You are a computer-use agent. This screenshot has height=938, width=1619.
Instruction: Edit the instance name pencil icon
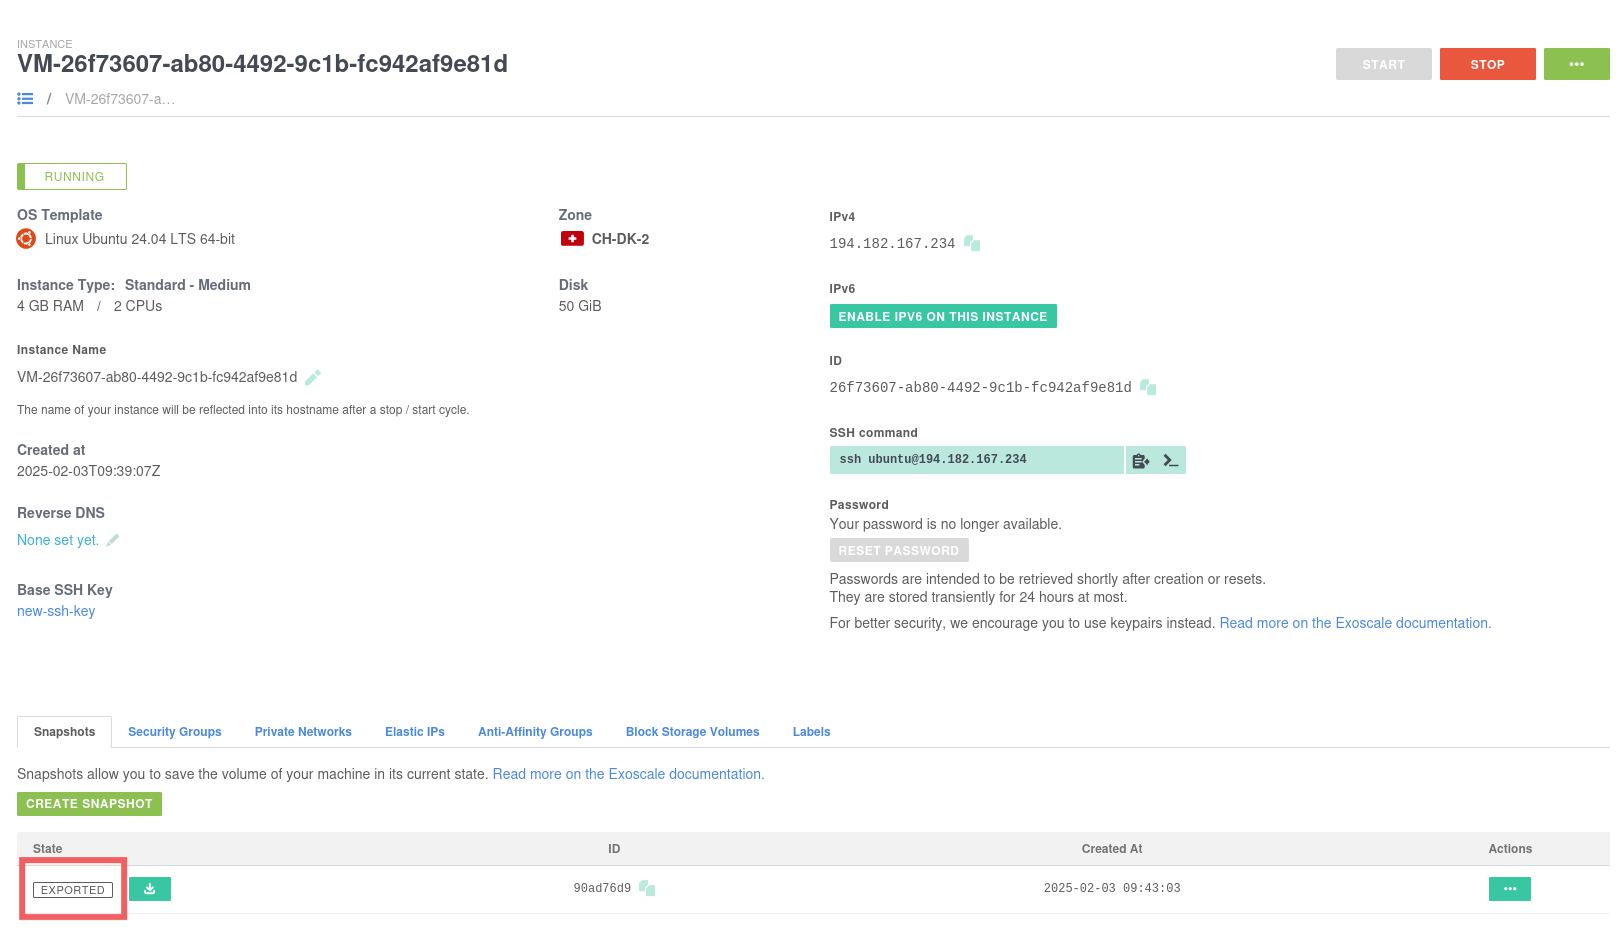[x=313, y=377]
